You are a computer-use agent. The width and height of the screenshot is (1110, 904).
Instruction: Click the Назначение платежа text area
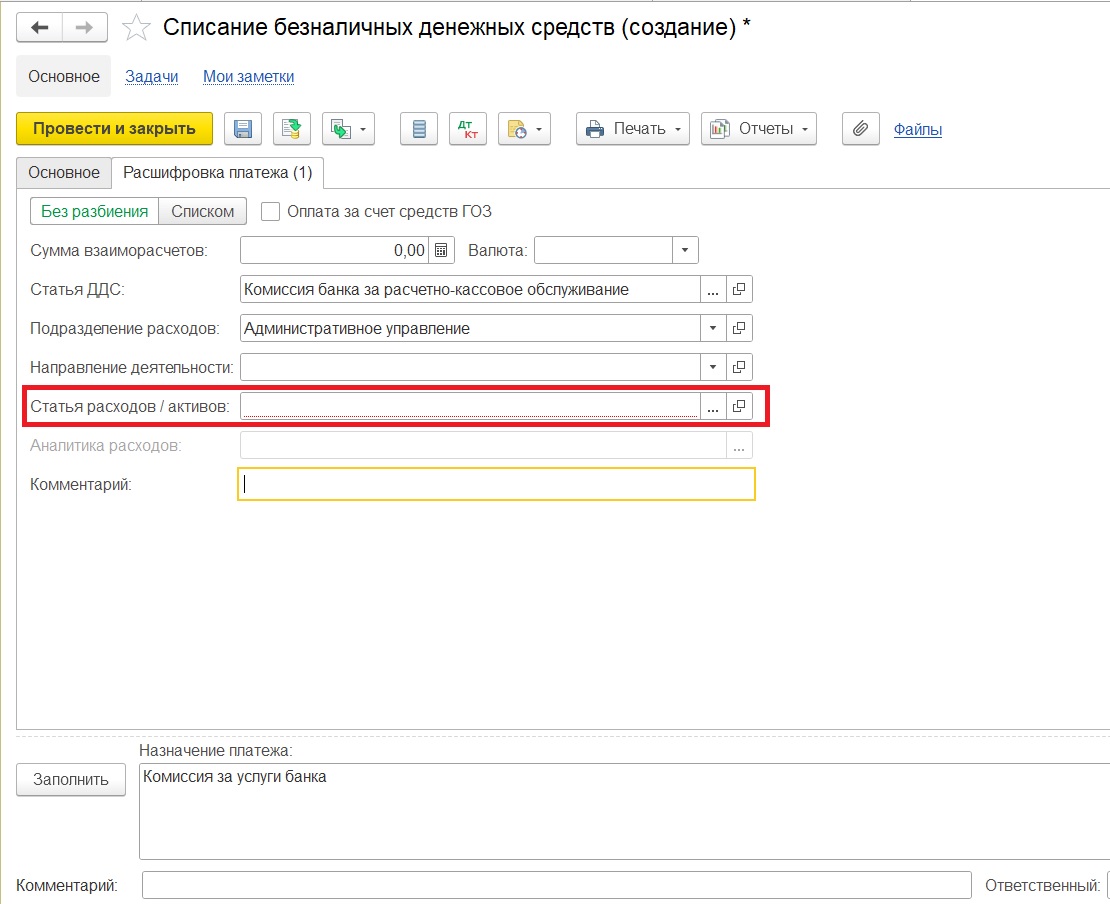click(x=624, y=811)
